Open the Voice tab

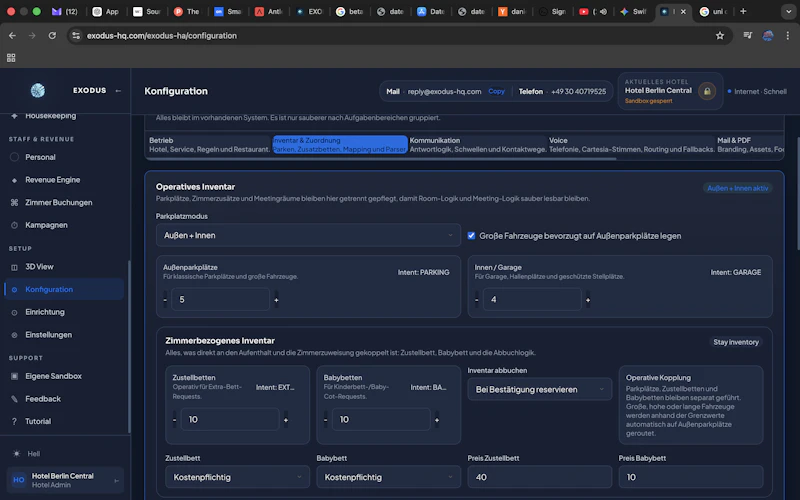coord(631,144)
